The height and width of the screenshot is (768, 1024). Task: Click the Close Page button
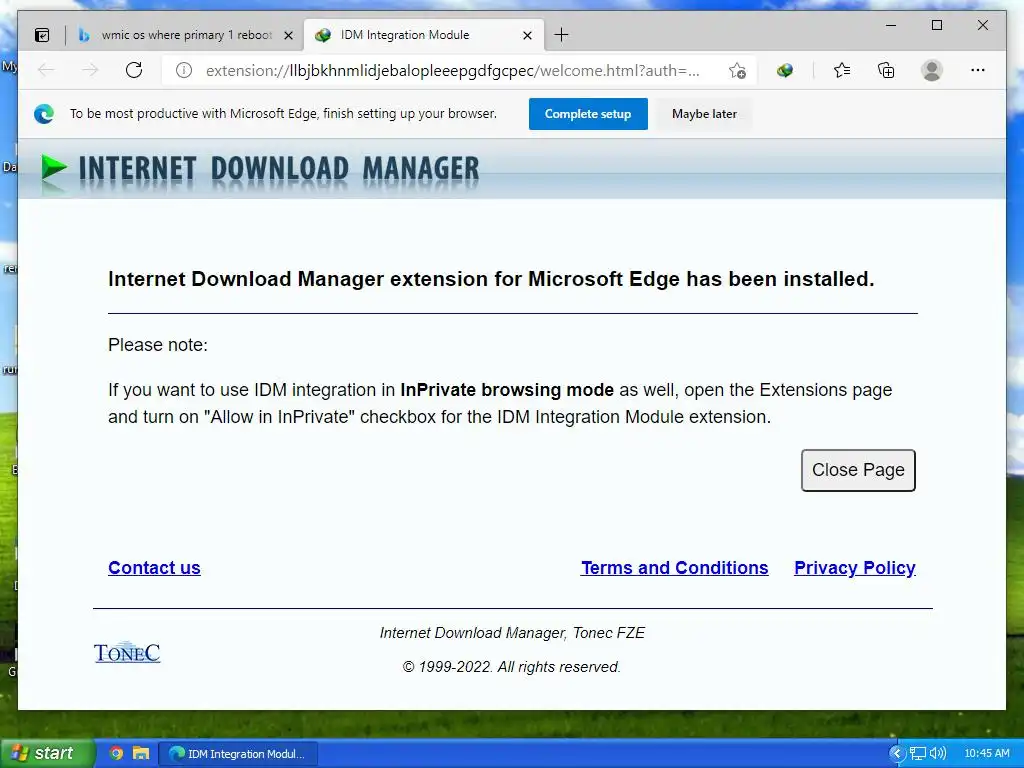coord(858,470)
